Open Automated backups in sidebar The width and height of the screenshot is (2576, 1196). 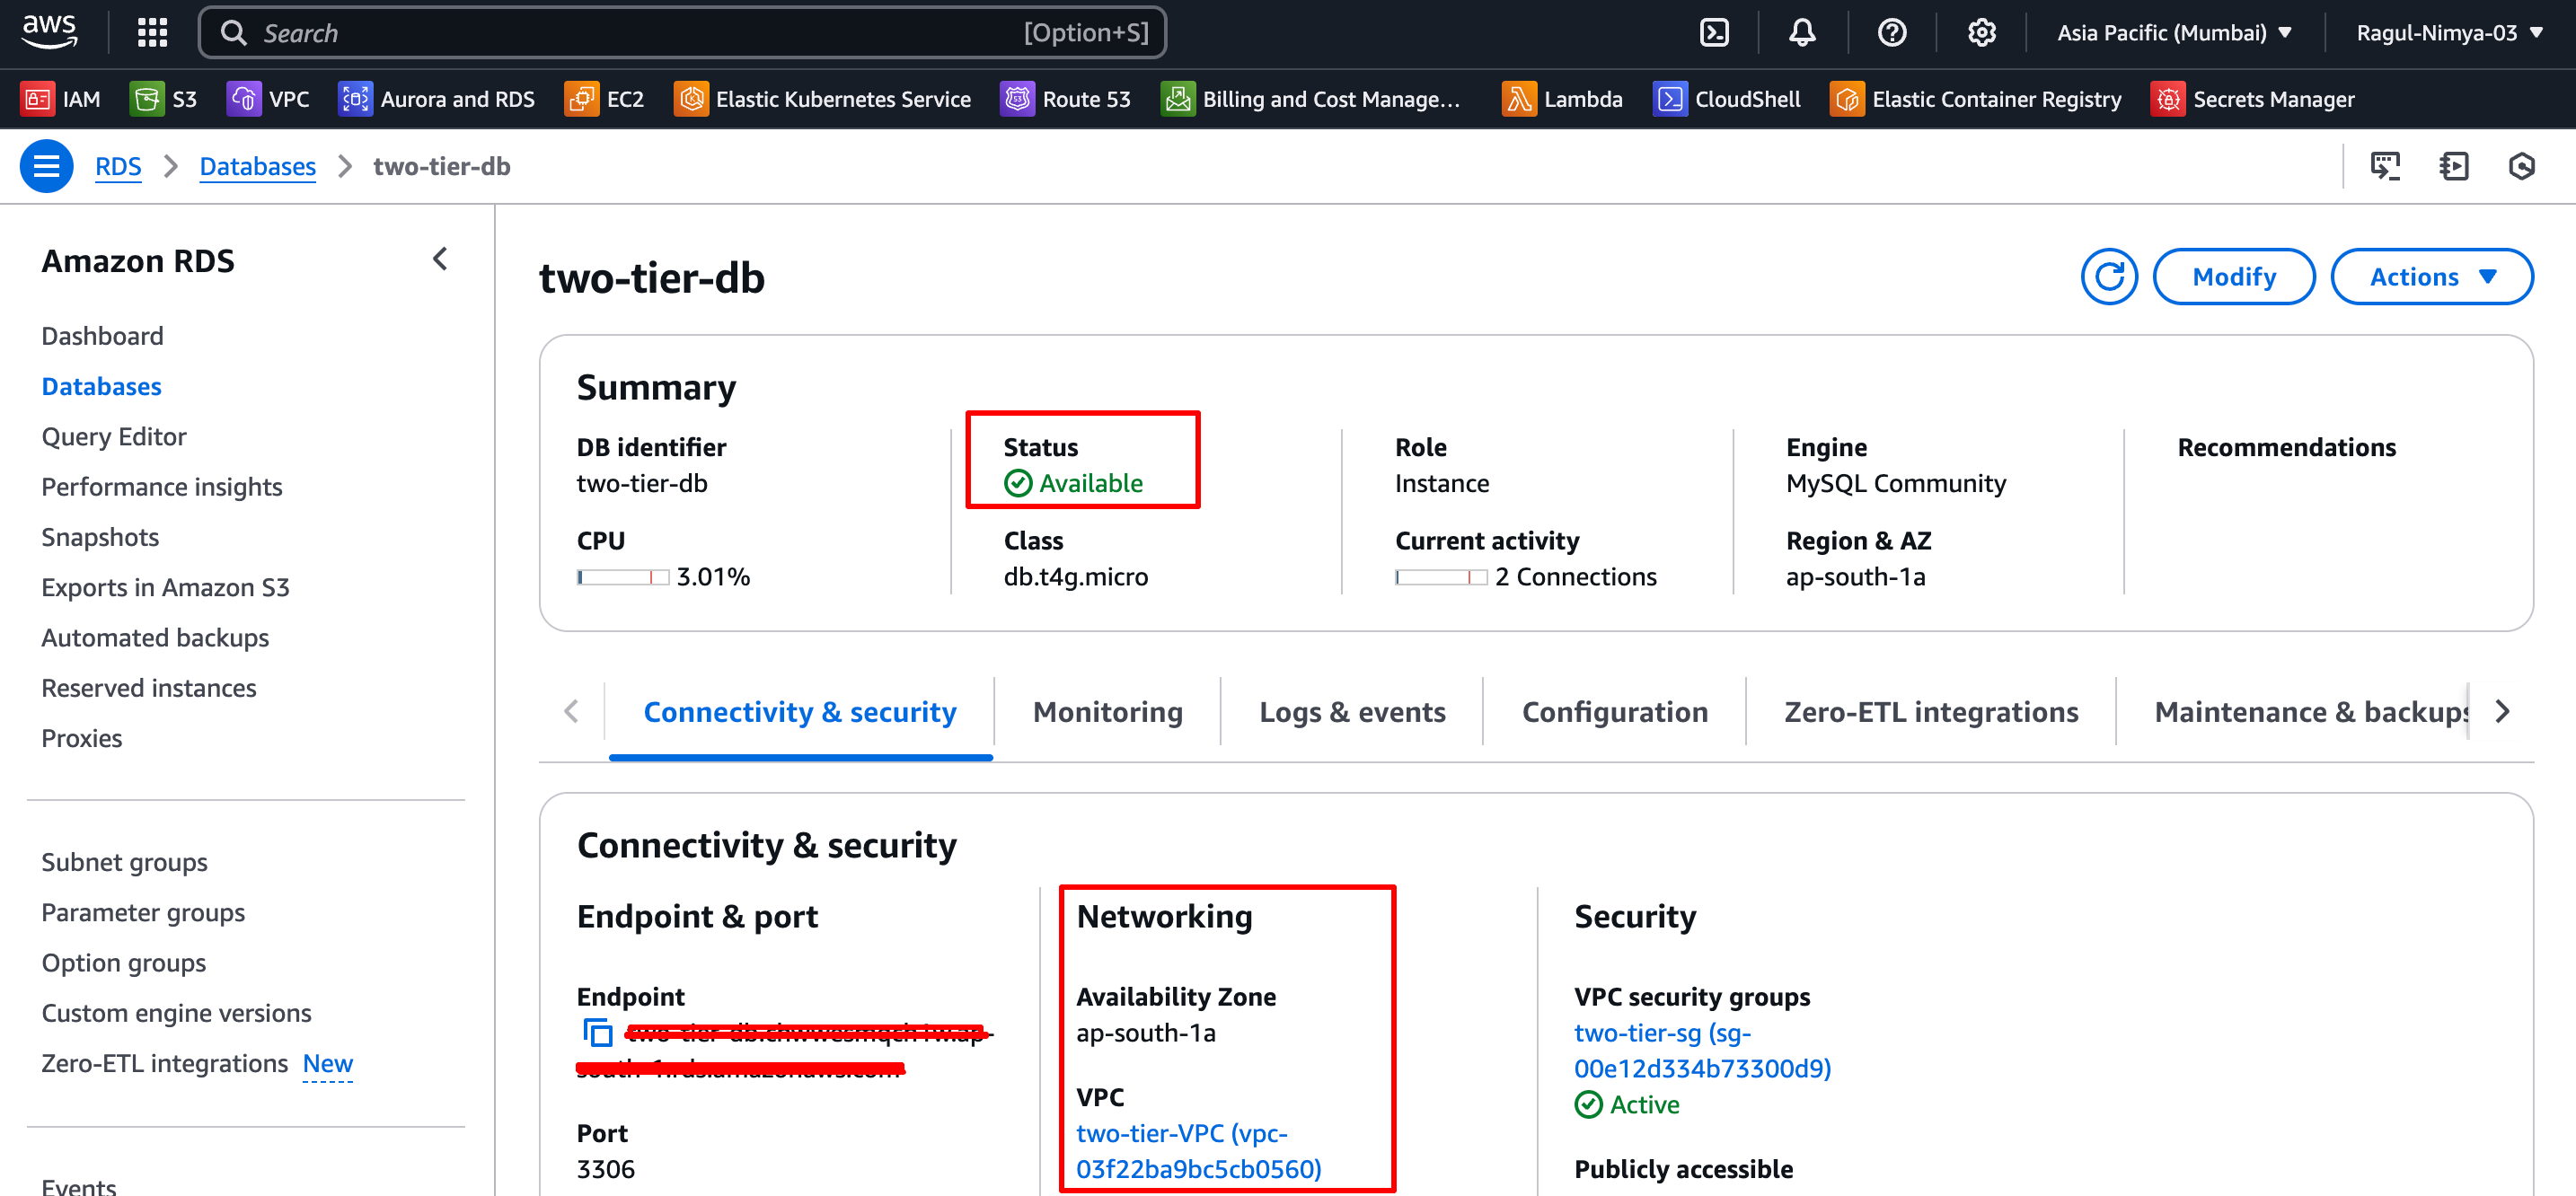coord(155,638)
